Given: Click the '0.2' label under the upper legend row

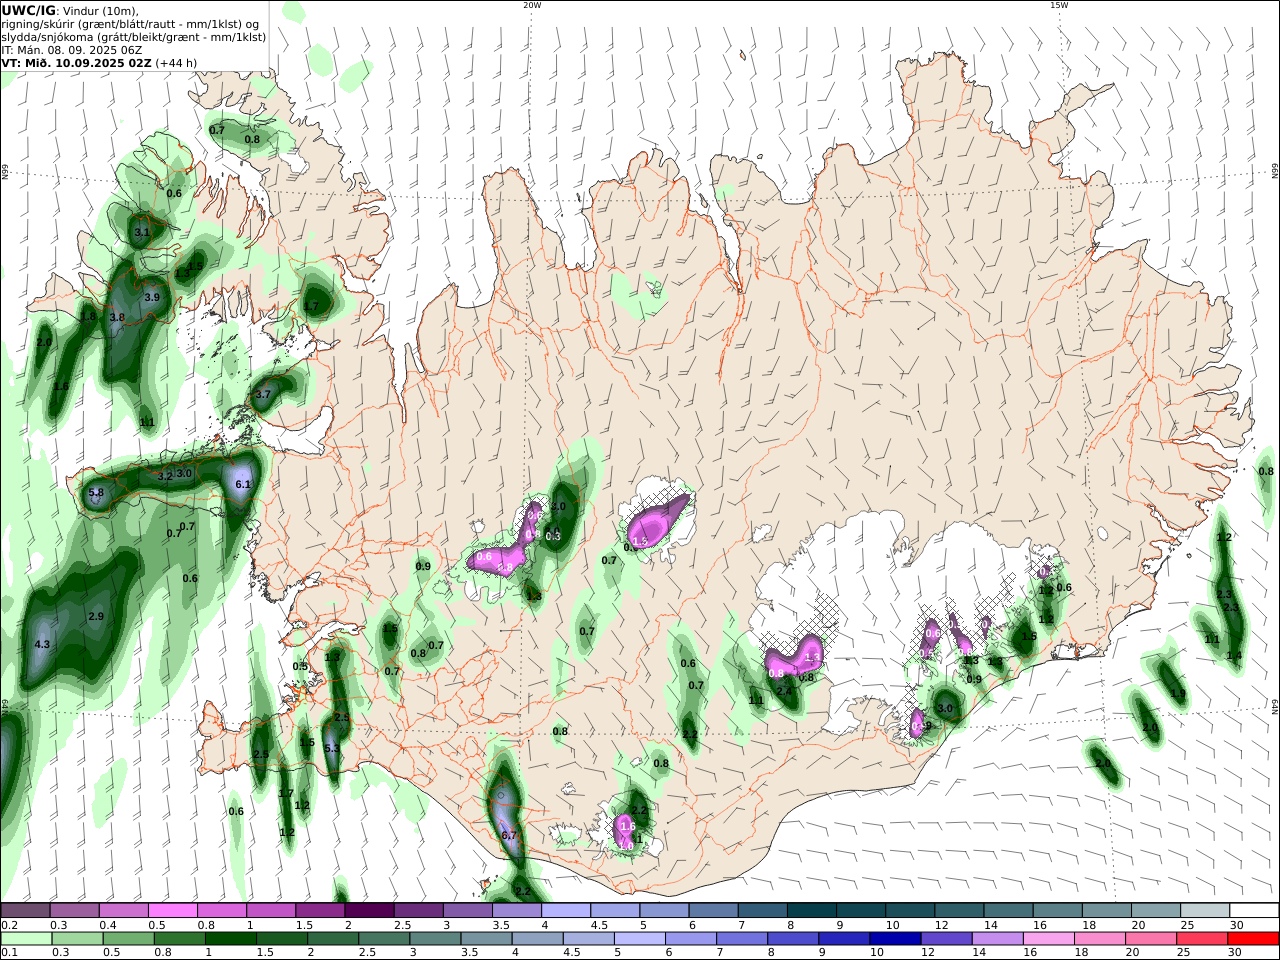Looking at the screenshot, I should point(9,925).
